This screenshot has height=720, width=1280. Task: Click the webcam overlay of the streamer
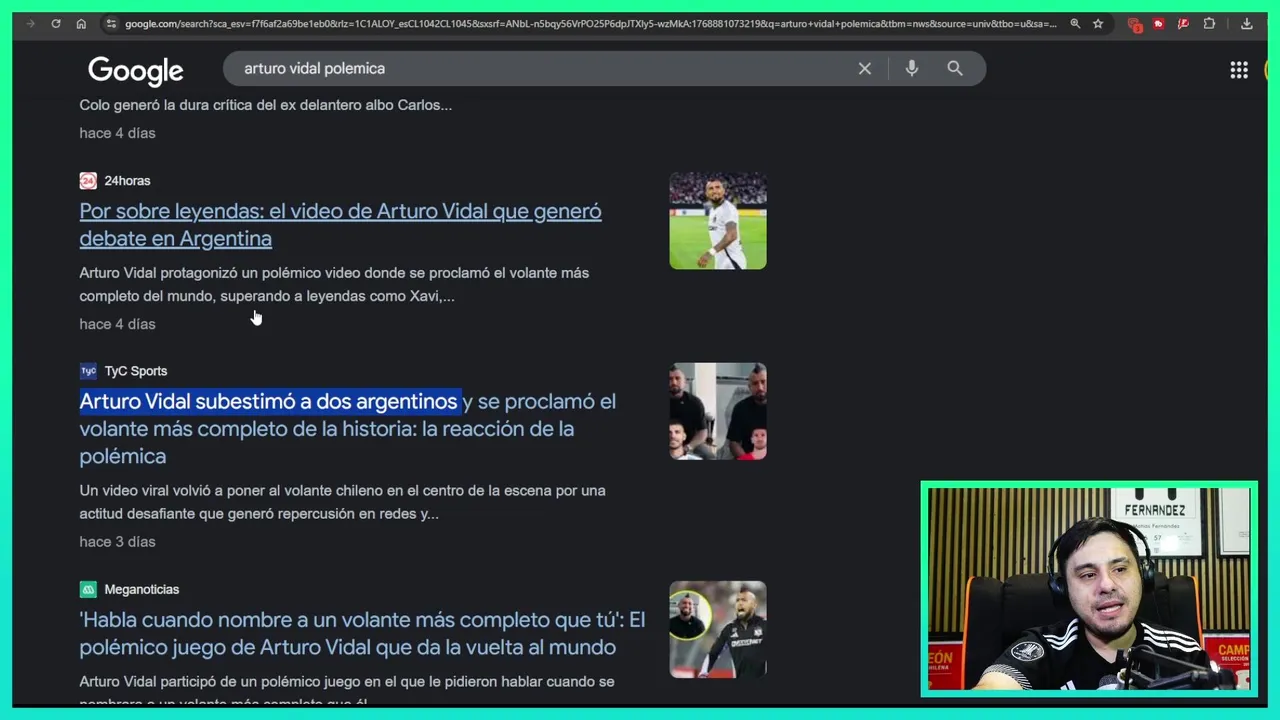click(x=1089, y=589)
